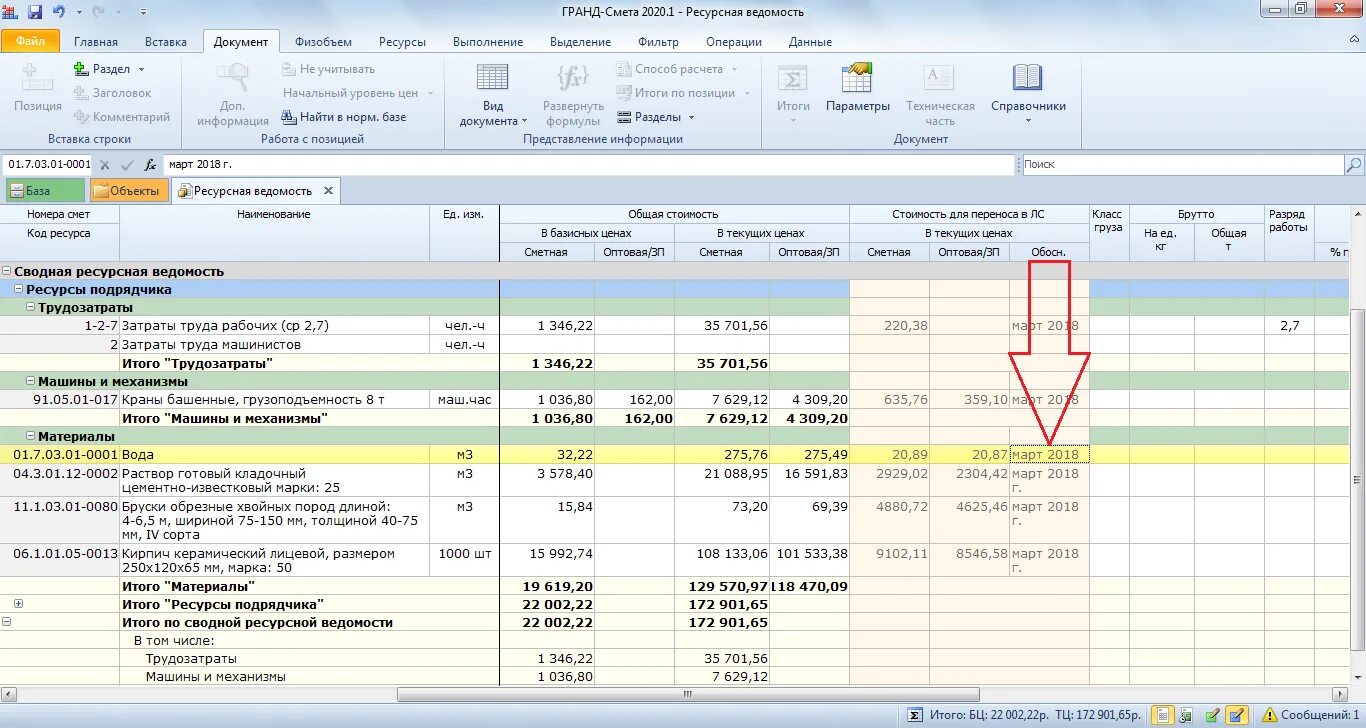Collapse the Машины и механизмы group
Image resolution: width=1366 pixels, height=728 pixels.
pyautogui.click(x=31, y=381)
